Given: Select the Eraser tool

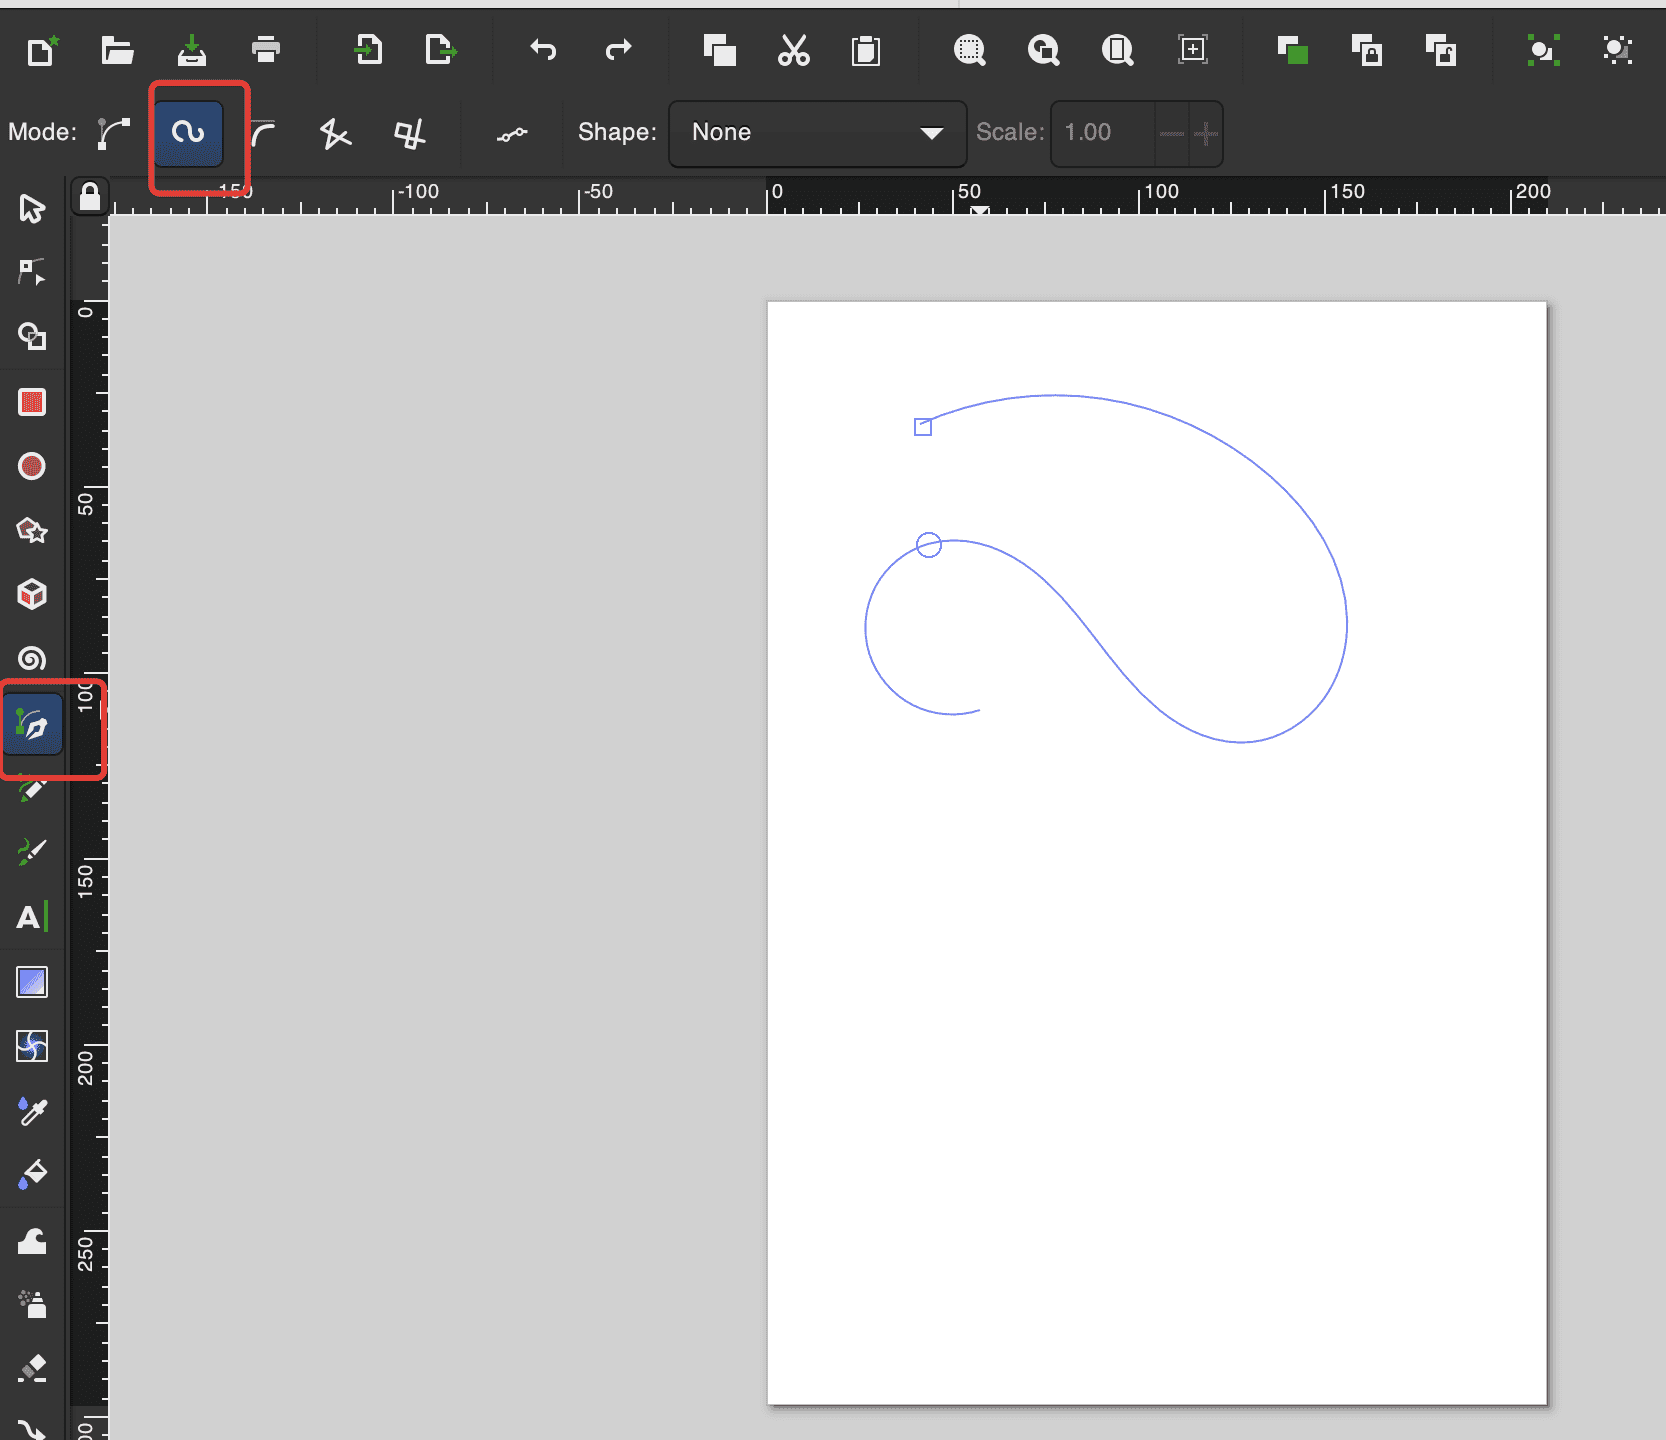Looking at the screenshot, I should pos(32,1368).
